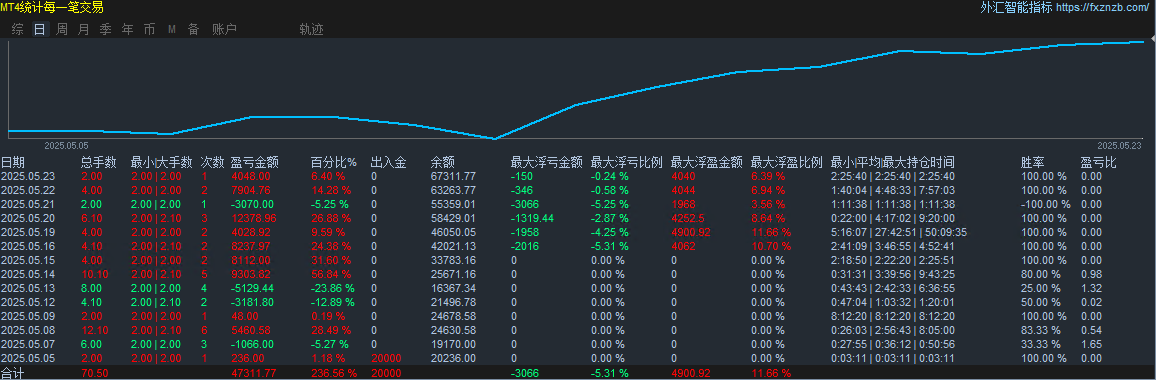Click the 出入金 column header
The height and width of the screenshot is (380, 1156).
pos(389,162)
